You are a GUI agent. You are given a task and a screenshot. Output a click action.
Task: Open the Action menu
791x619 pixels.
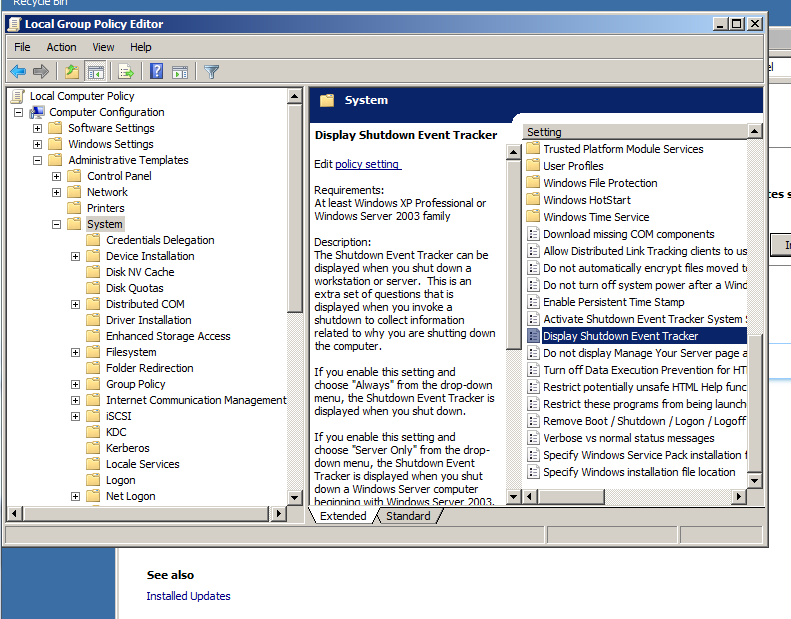(61, 47)
